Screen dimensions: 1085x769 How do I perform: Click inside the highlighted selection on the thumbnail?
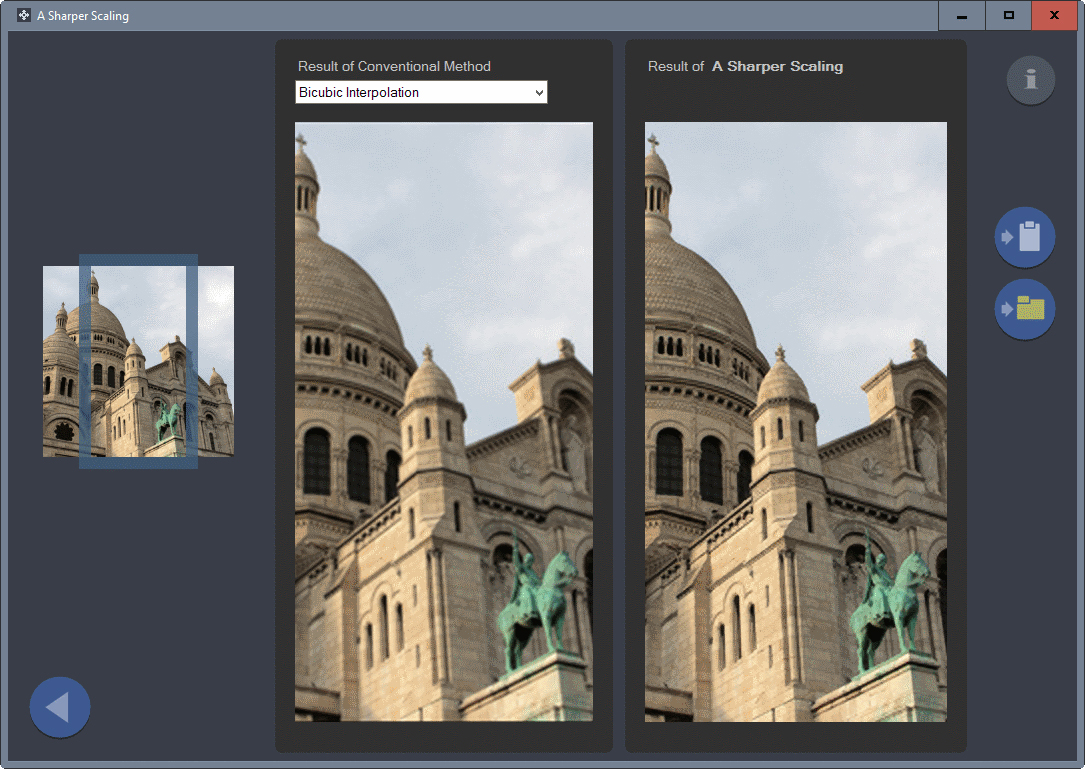[x=138, y=360]
